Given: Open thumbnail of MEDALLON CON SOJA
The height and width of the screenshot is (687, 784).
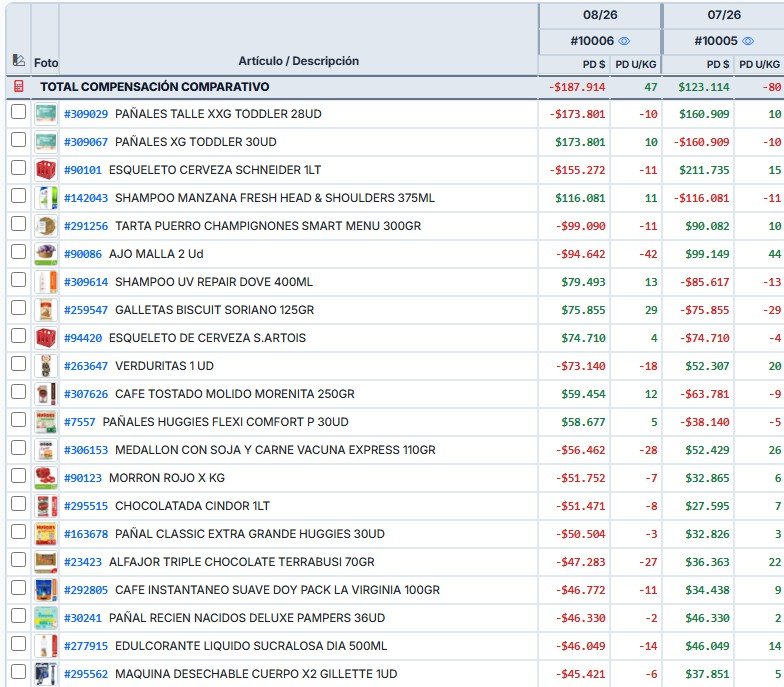Looking at the screenshot, I should click(46, 450).
